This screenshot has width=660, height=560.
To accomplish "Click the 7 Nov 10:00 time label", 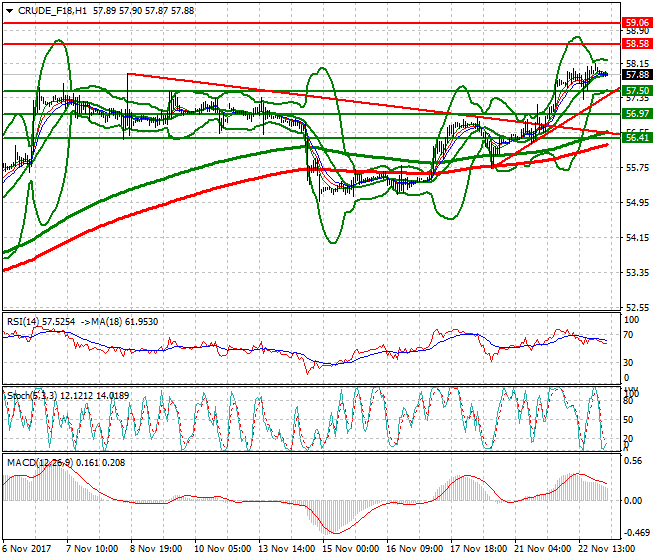I will pyautogui.click(x=92, y=549).
